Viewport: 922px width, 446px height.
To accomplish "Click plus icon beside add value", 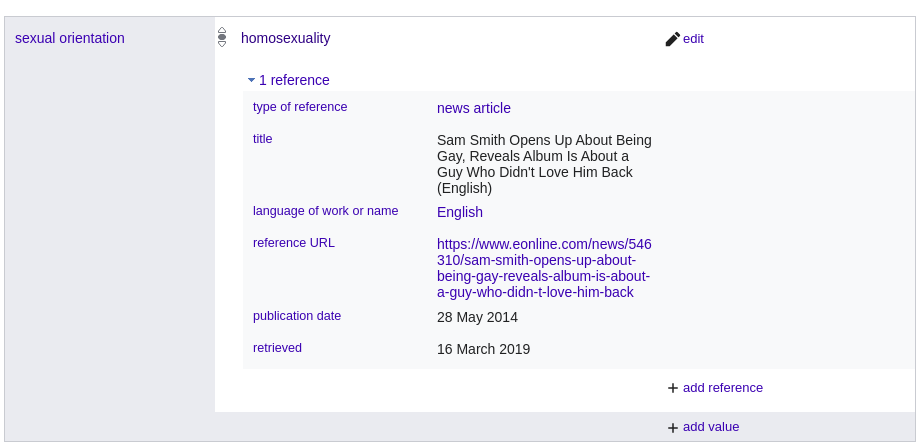I will click(x=673, y=427).
